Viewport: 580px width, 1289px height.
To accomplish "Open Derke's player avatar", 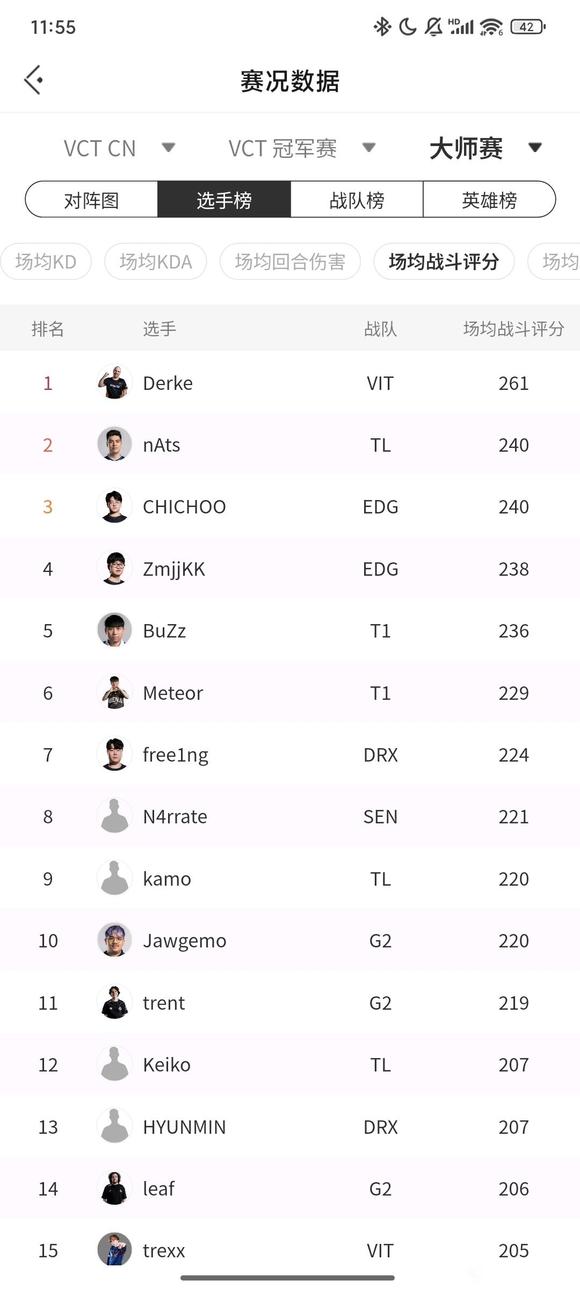I will [x=114, y=382].
